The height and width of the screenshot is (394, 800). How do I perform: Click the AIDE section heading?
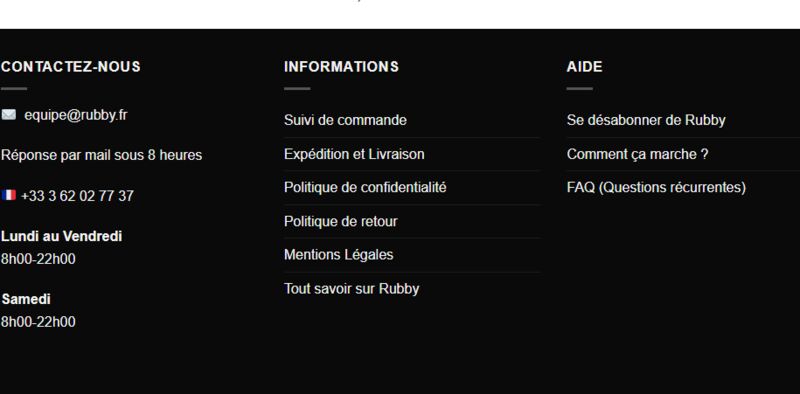tap(584, 67)
